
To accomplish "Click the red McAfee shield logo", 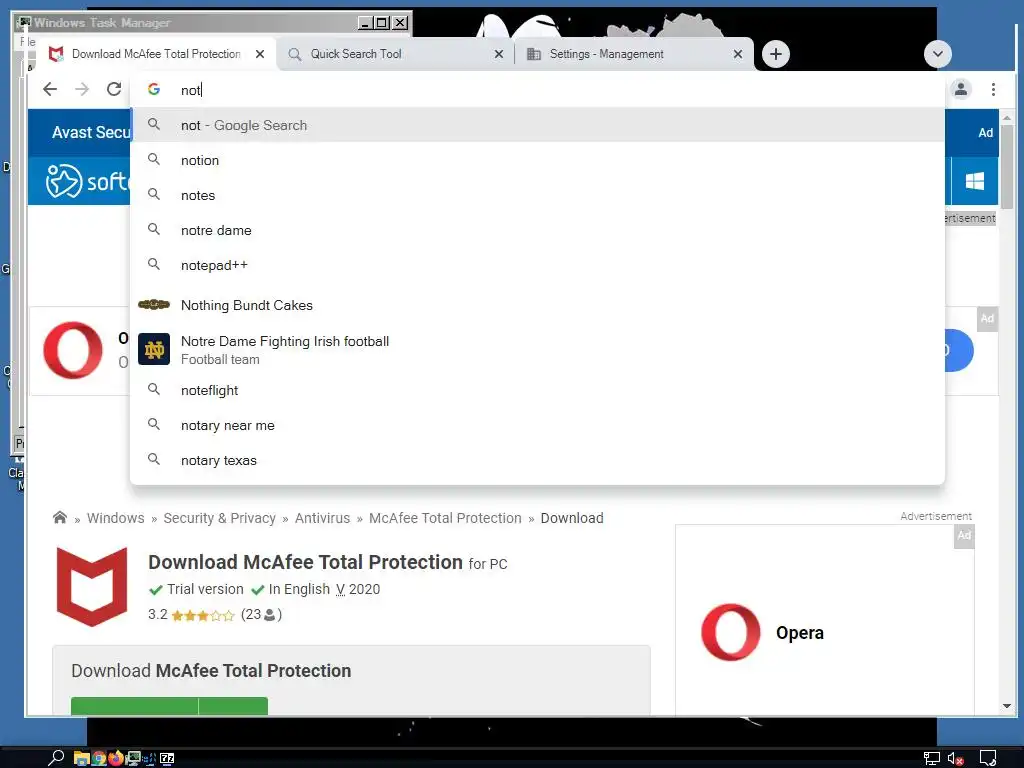I will (x=92, y=586).
